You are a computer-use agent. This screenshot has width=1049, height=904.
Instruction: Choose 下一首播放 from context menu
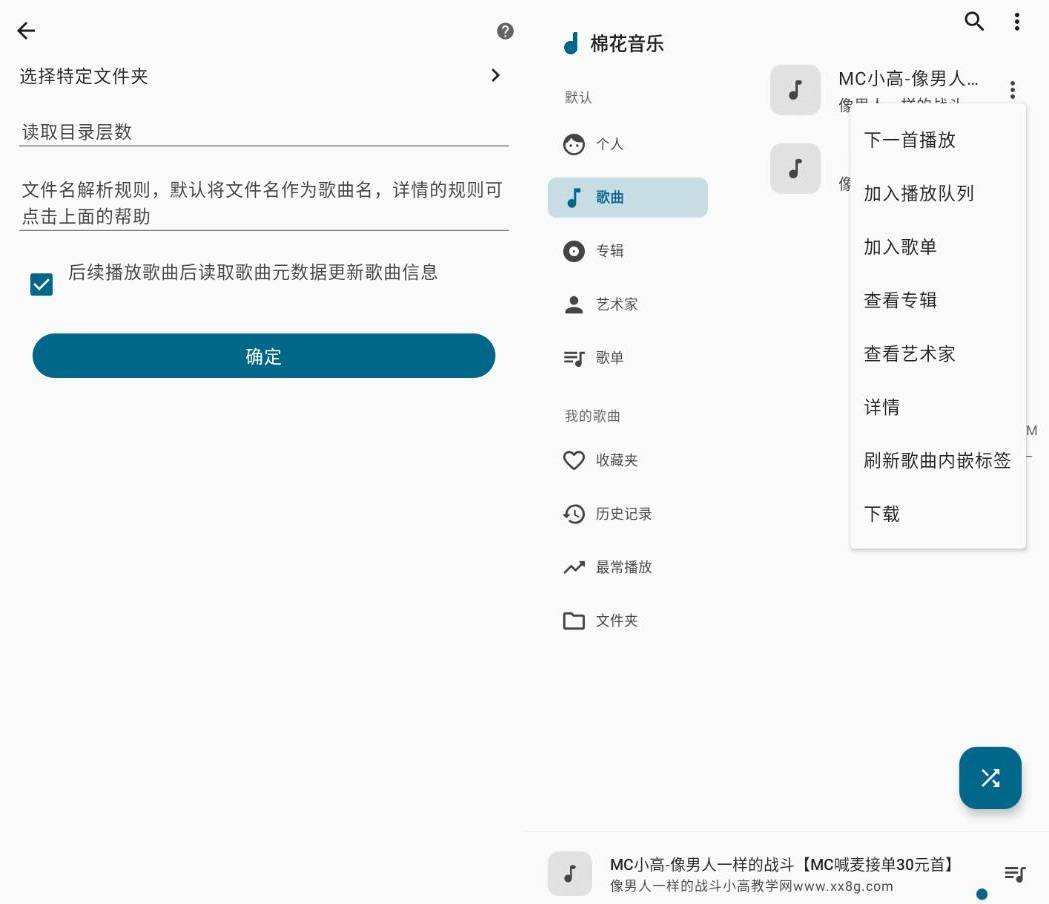(x=938, y=140)
